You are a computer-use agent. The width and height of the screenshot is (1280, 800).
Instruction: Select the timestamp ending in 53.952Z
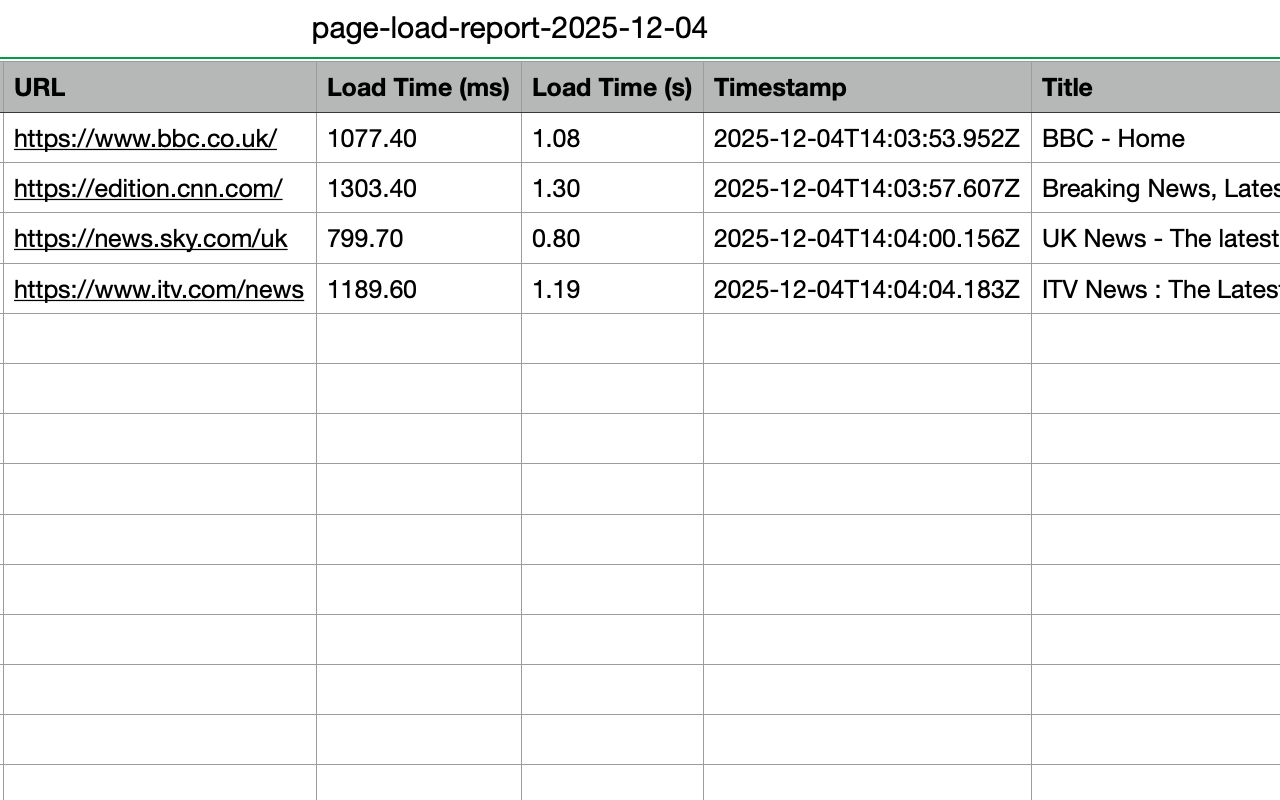point(866,139)
